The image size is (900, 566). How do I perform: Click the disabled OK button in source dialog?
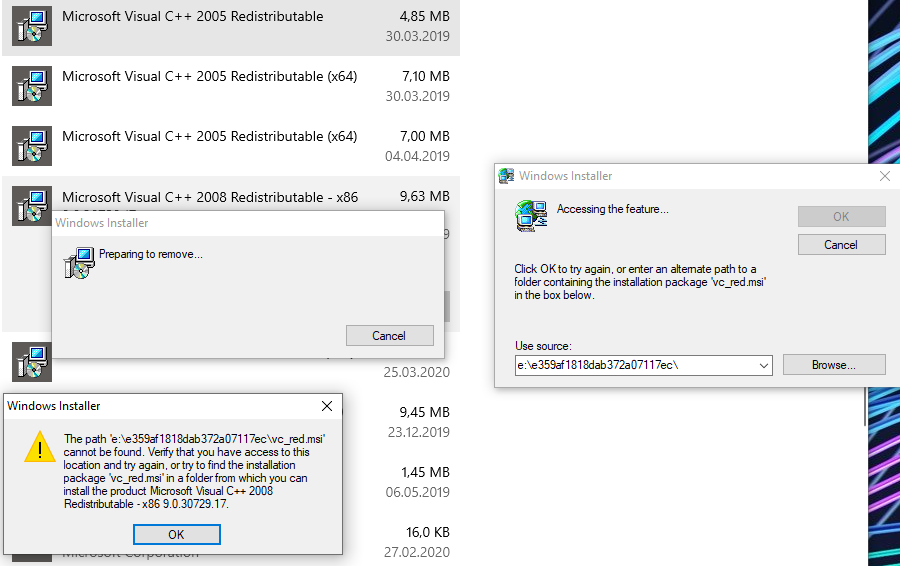click(841, 216)
